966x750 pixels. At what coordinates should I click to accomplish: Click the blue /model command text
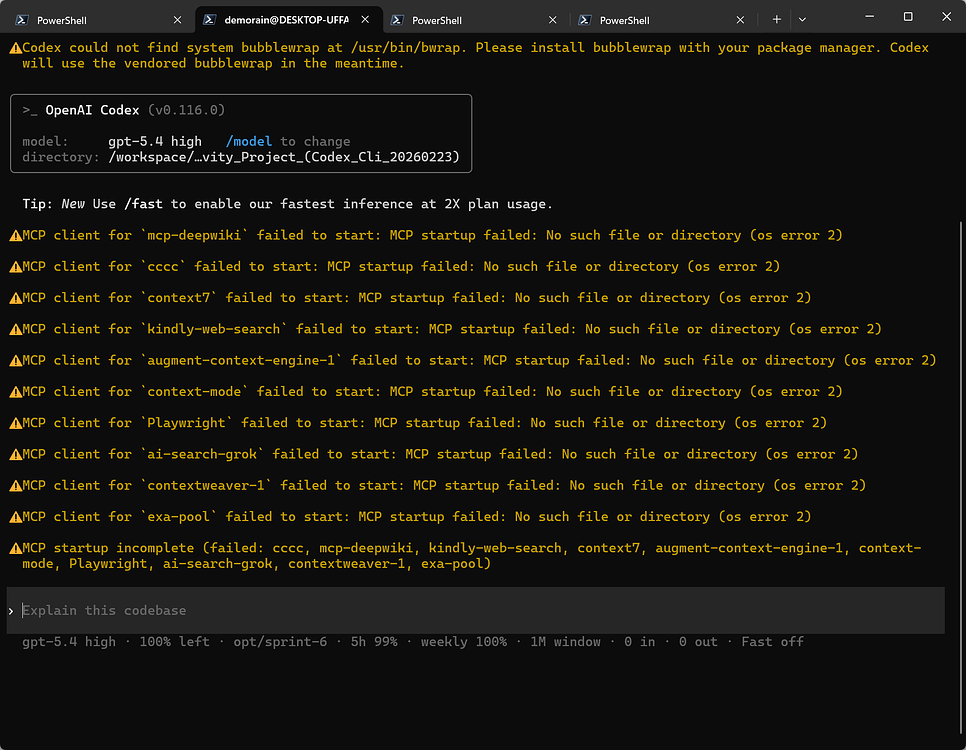(x=249, y=142)
